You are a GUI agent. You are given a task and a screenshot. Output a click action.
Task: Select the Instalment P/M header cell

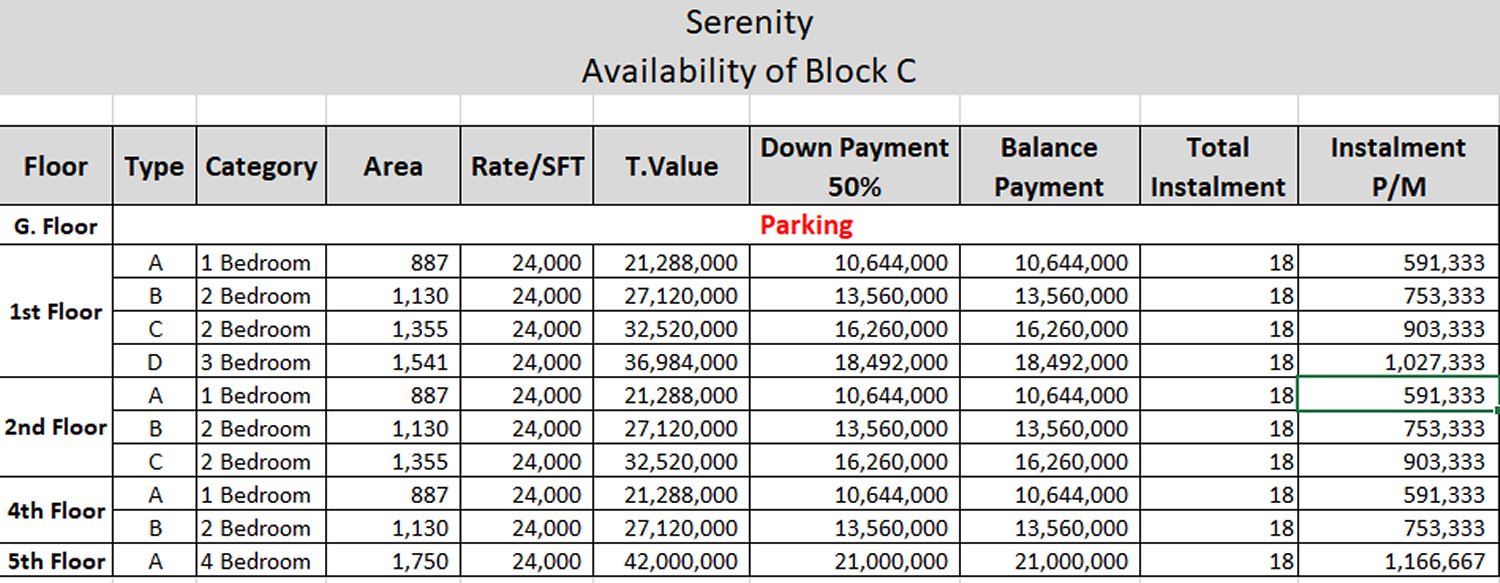coord(1398,166)
